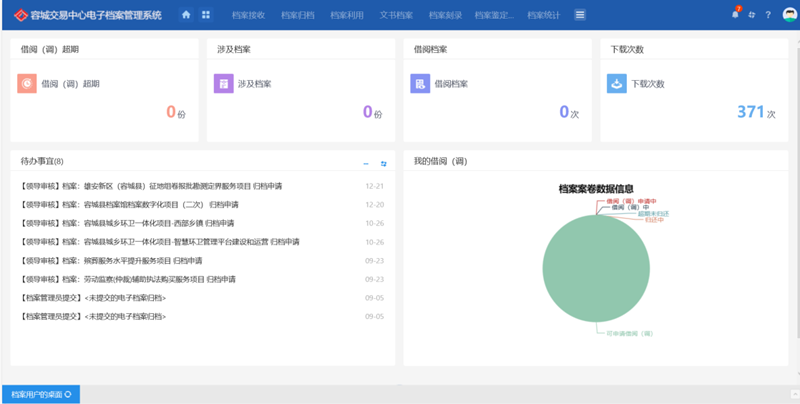The image size is (800, 404).
Task: Click the 借阅（调）超期 orange card icon
Action: (x=27, y=84)
